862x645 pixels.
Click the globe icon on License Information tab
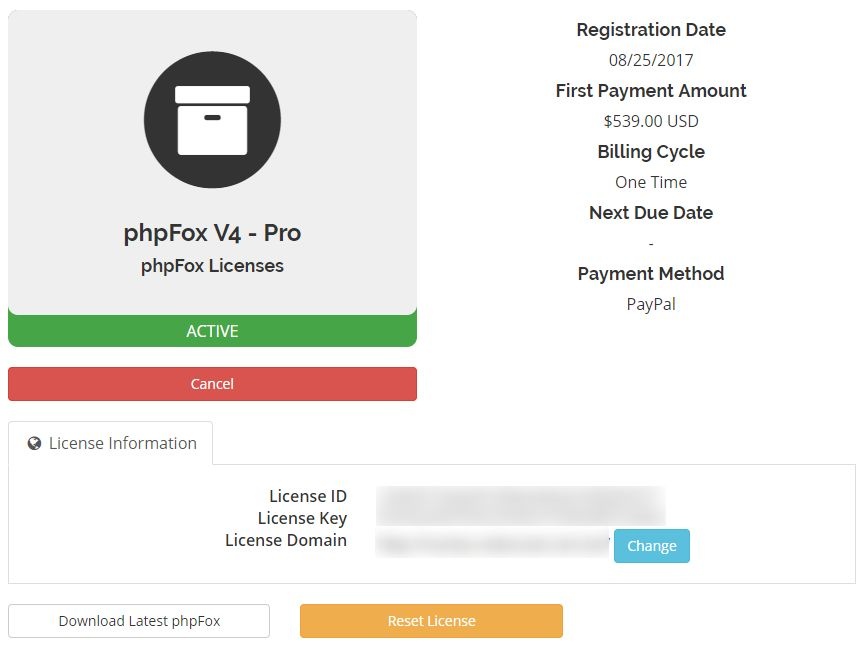coord(35,444)
